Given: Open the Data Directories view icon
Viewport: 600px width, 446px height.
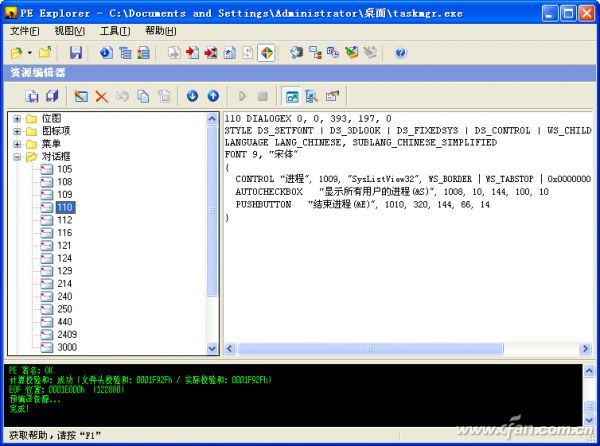Looking at the screenshot, I should [x=125, y=52].
